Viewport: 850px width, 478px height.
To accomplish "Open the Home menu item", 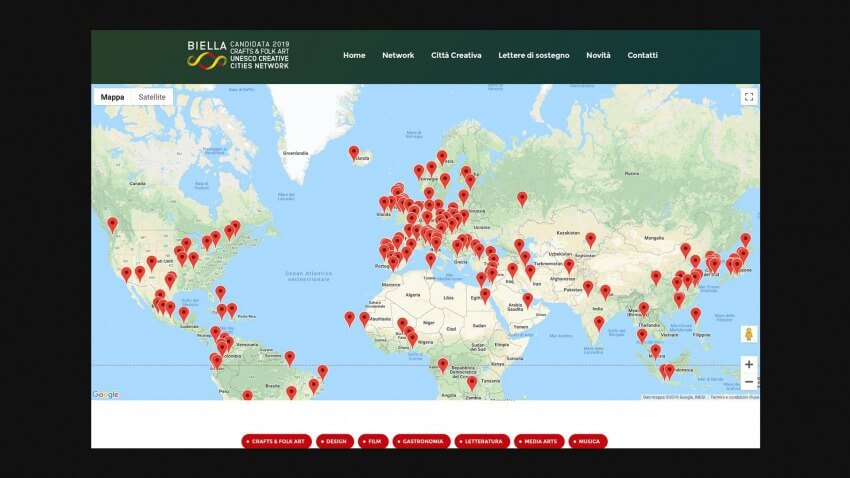I will pos(354,55).
